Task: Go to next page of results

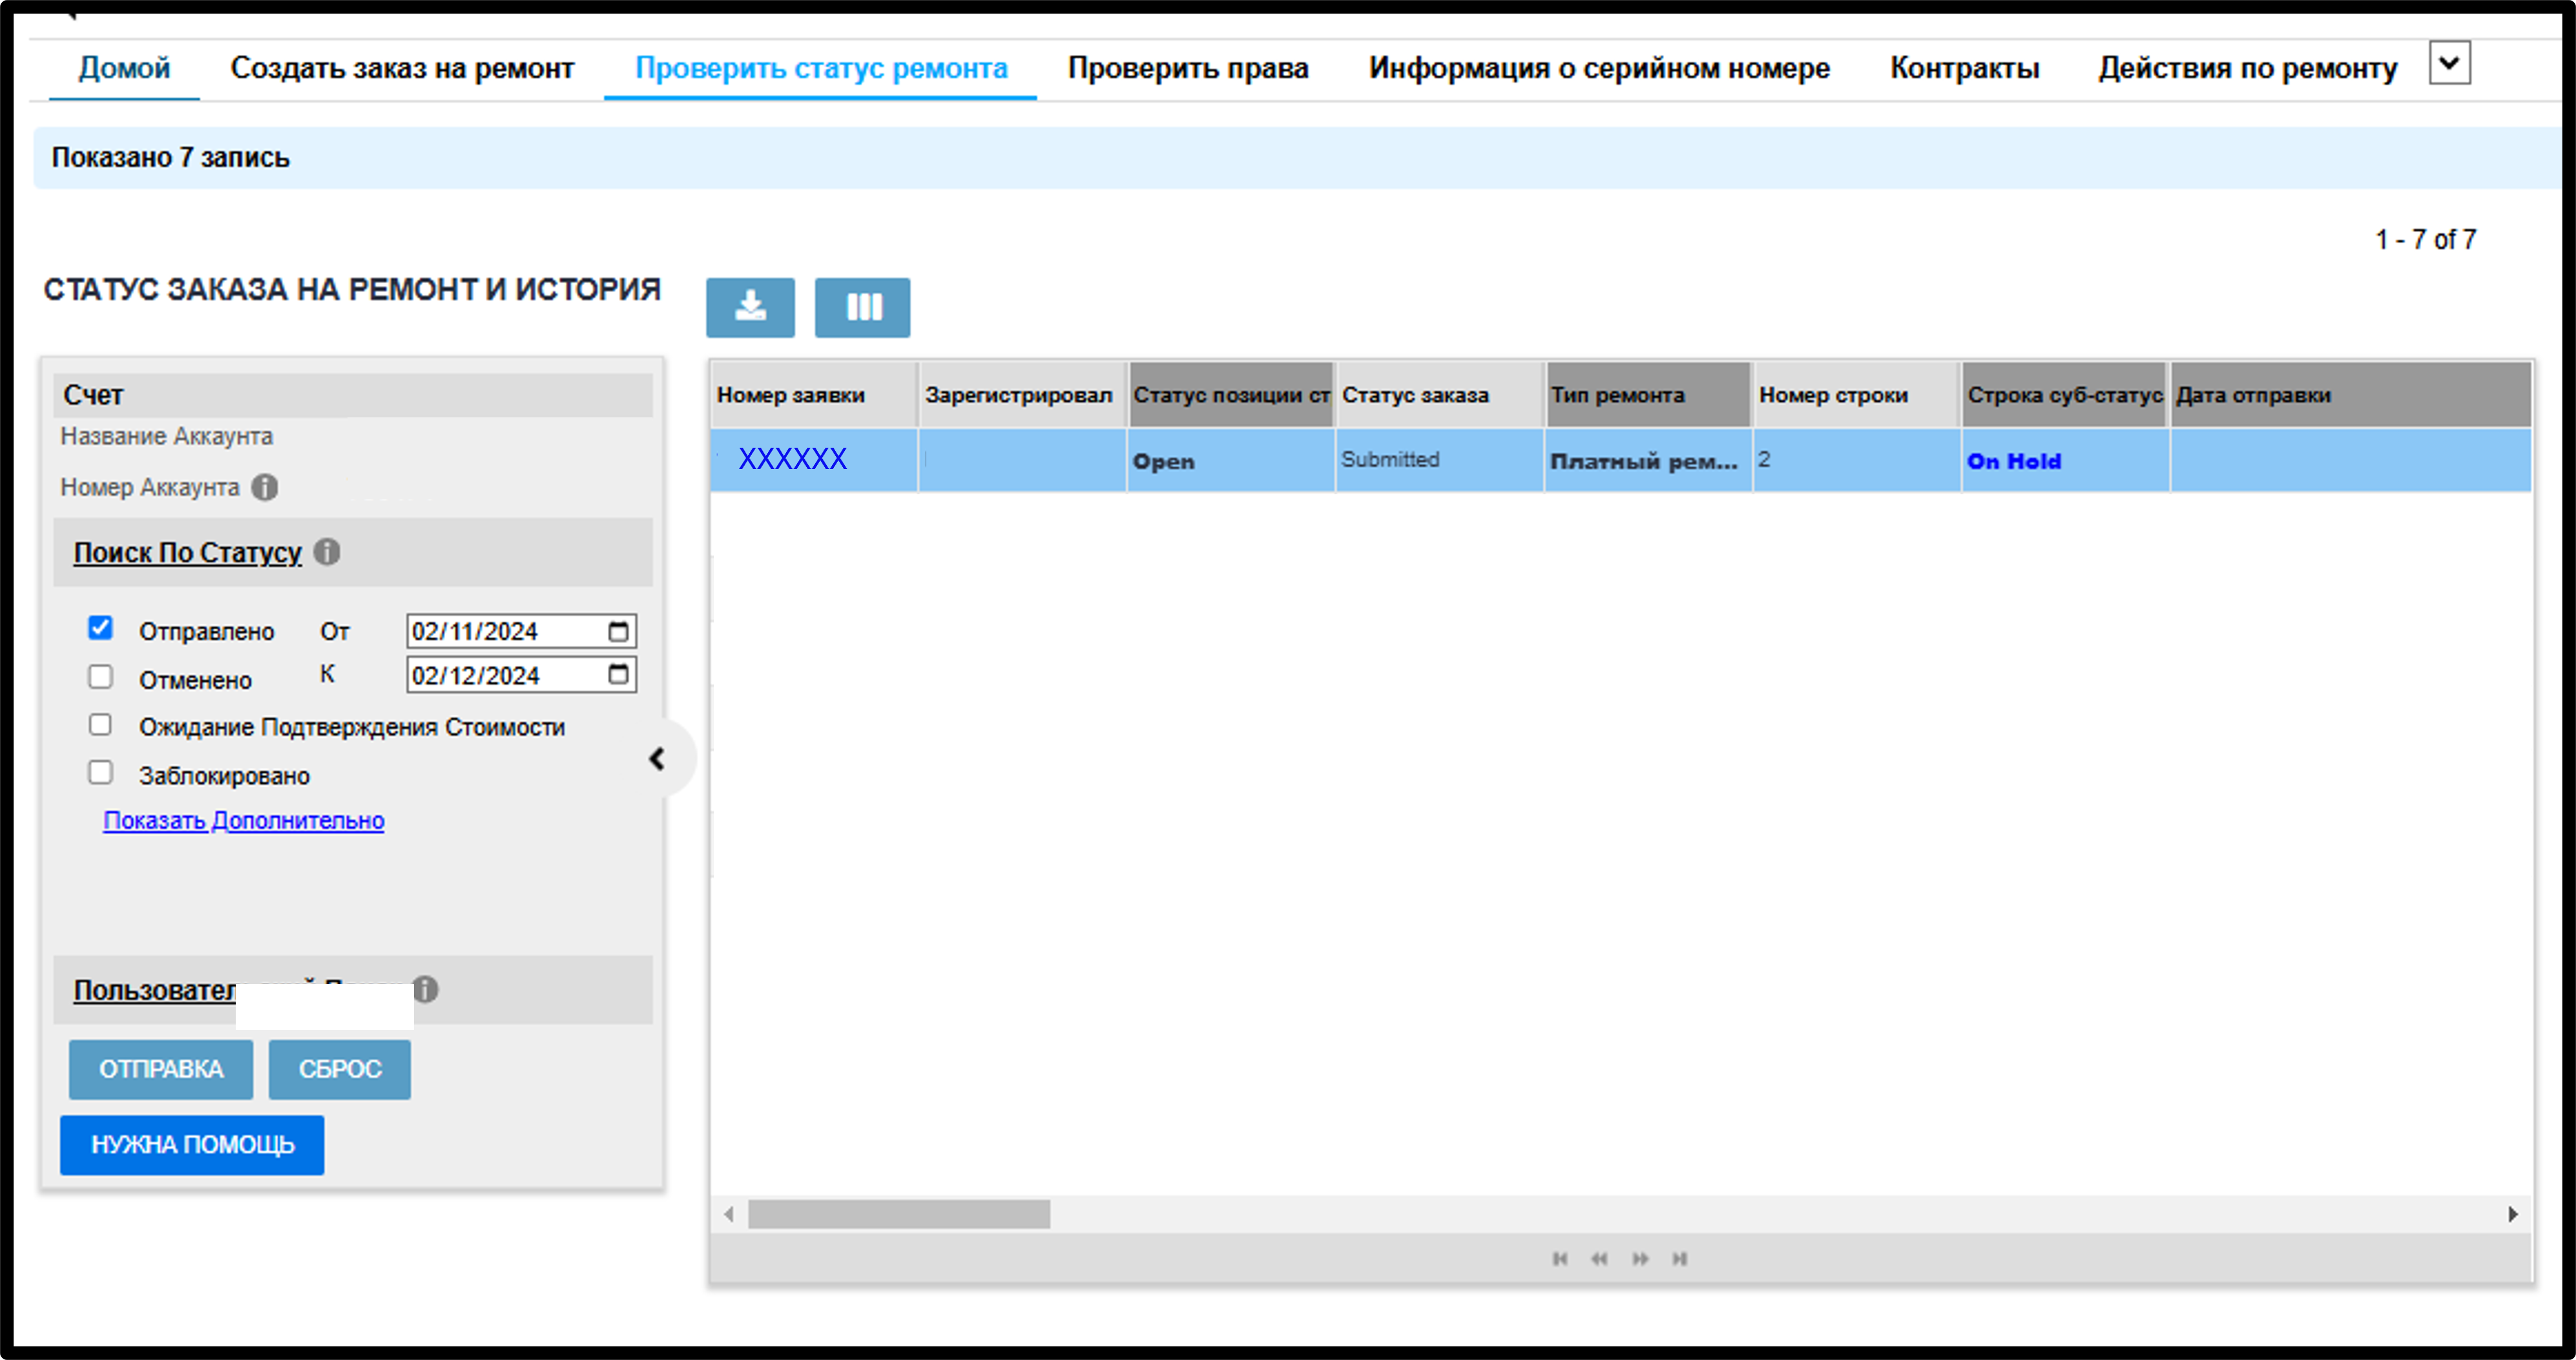Action: tap(1640, 1258)
